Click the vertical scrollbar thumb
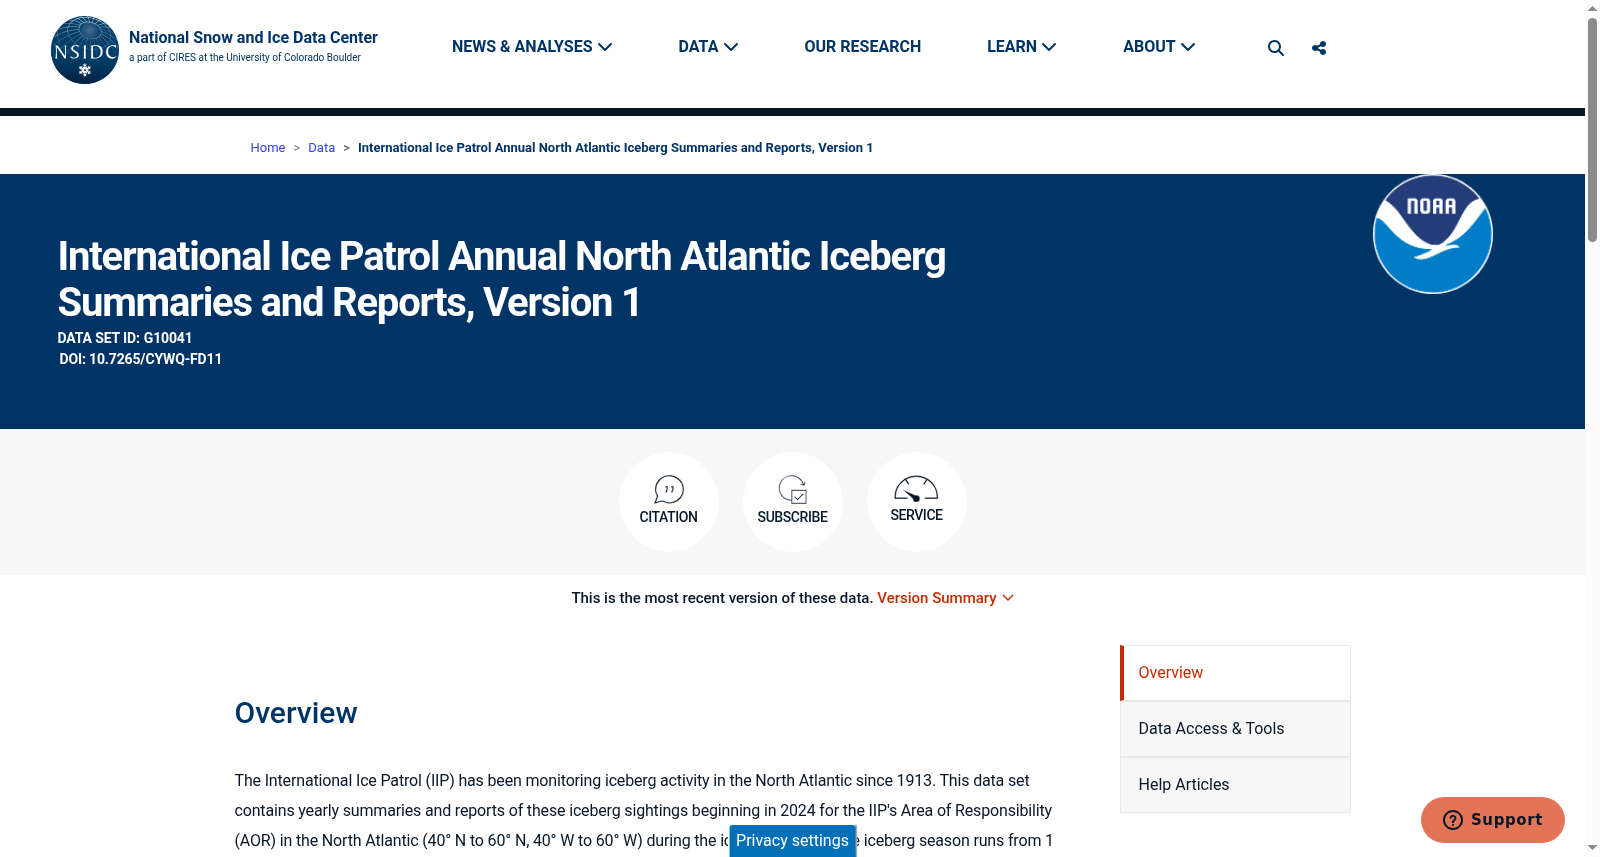This screenshot has height=857, width=1600. tap(1592, 130)
